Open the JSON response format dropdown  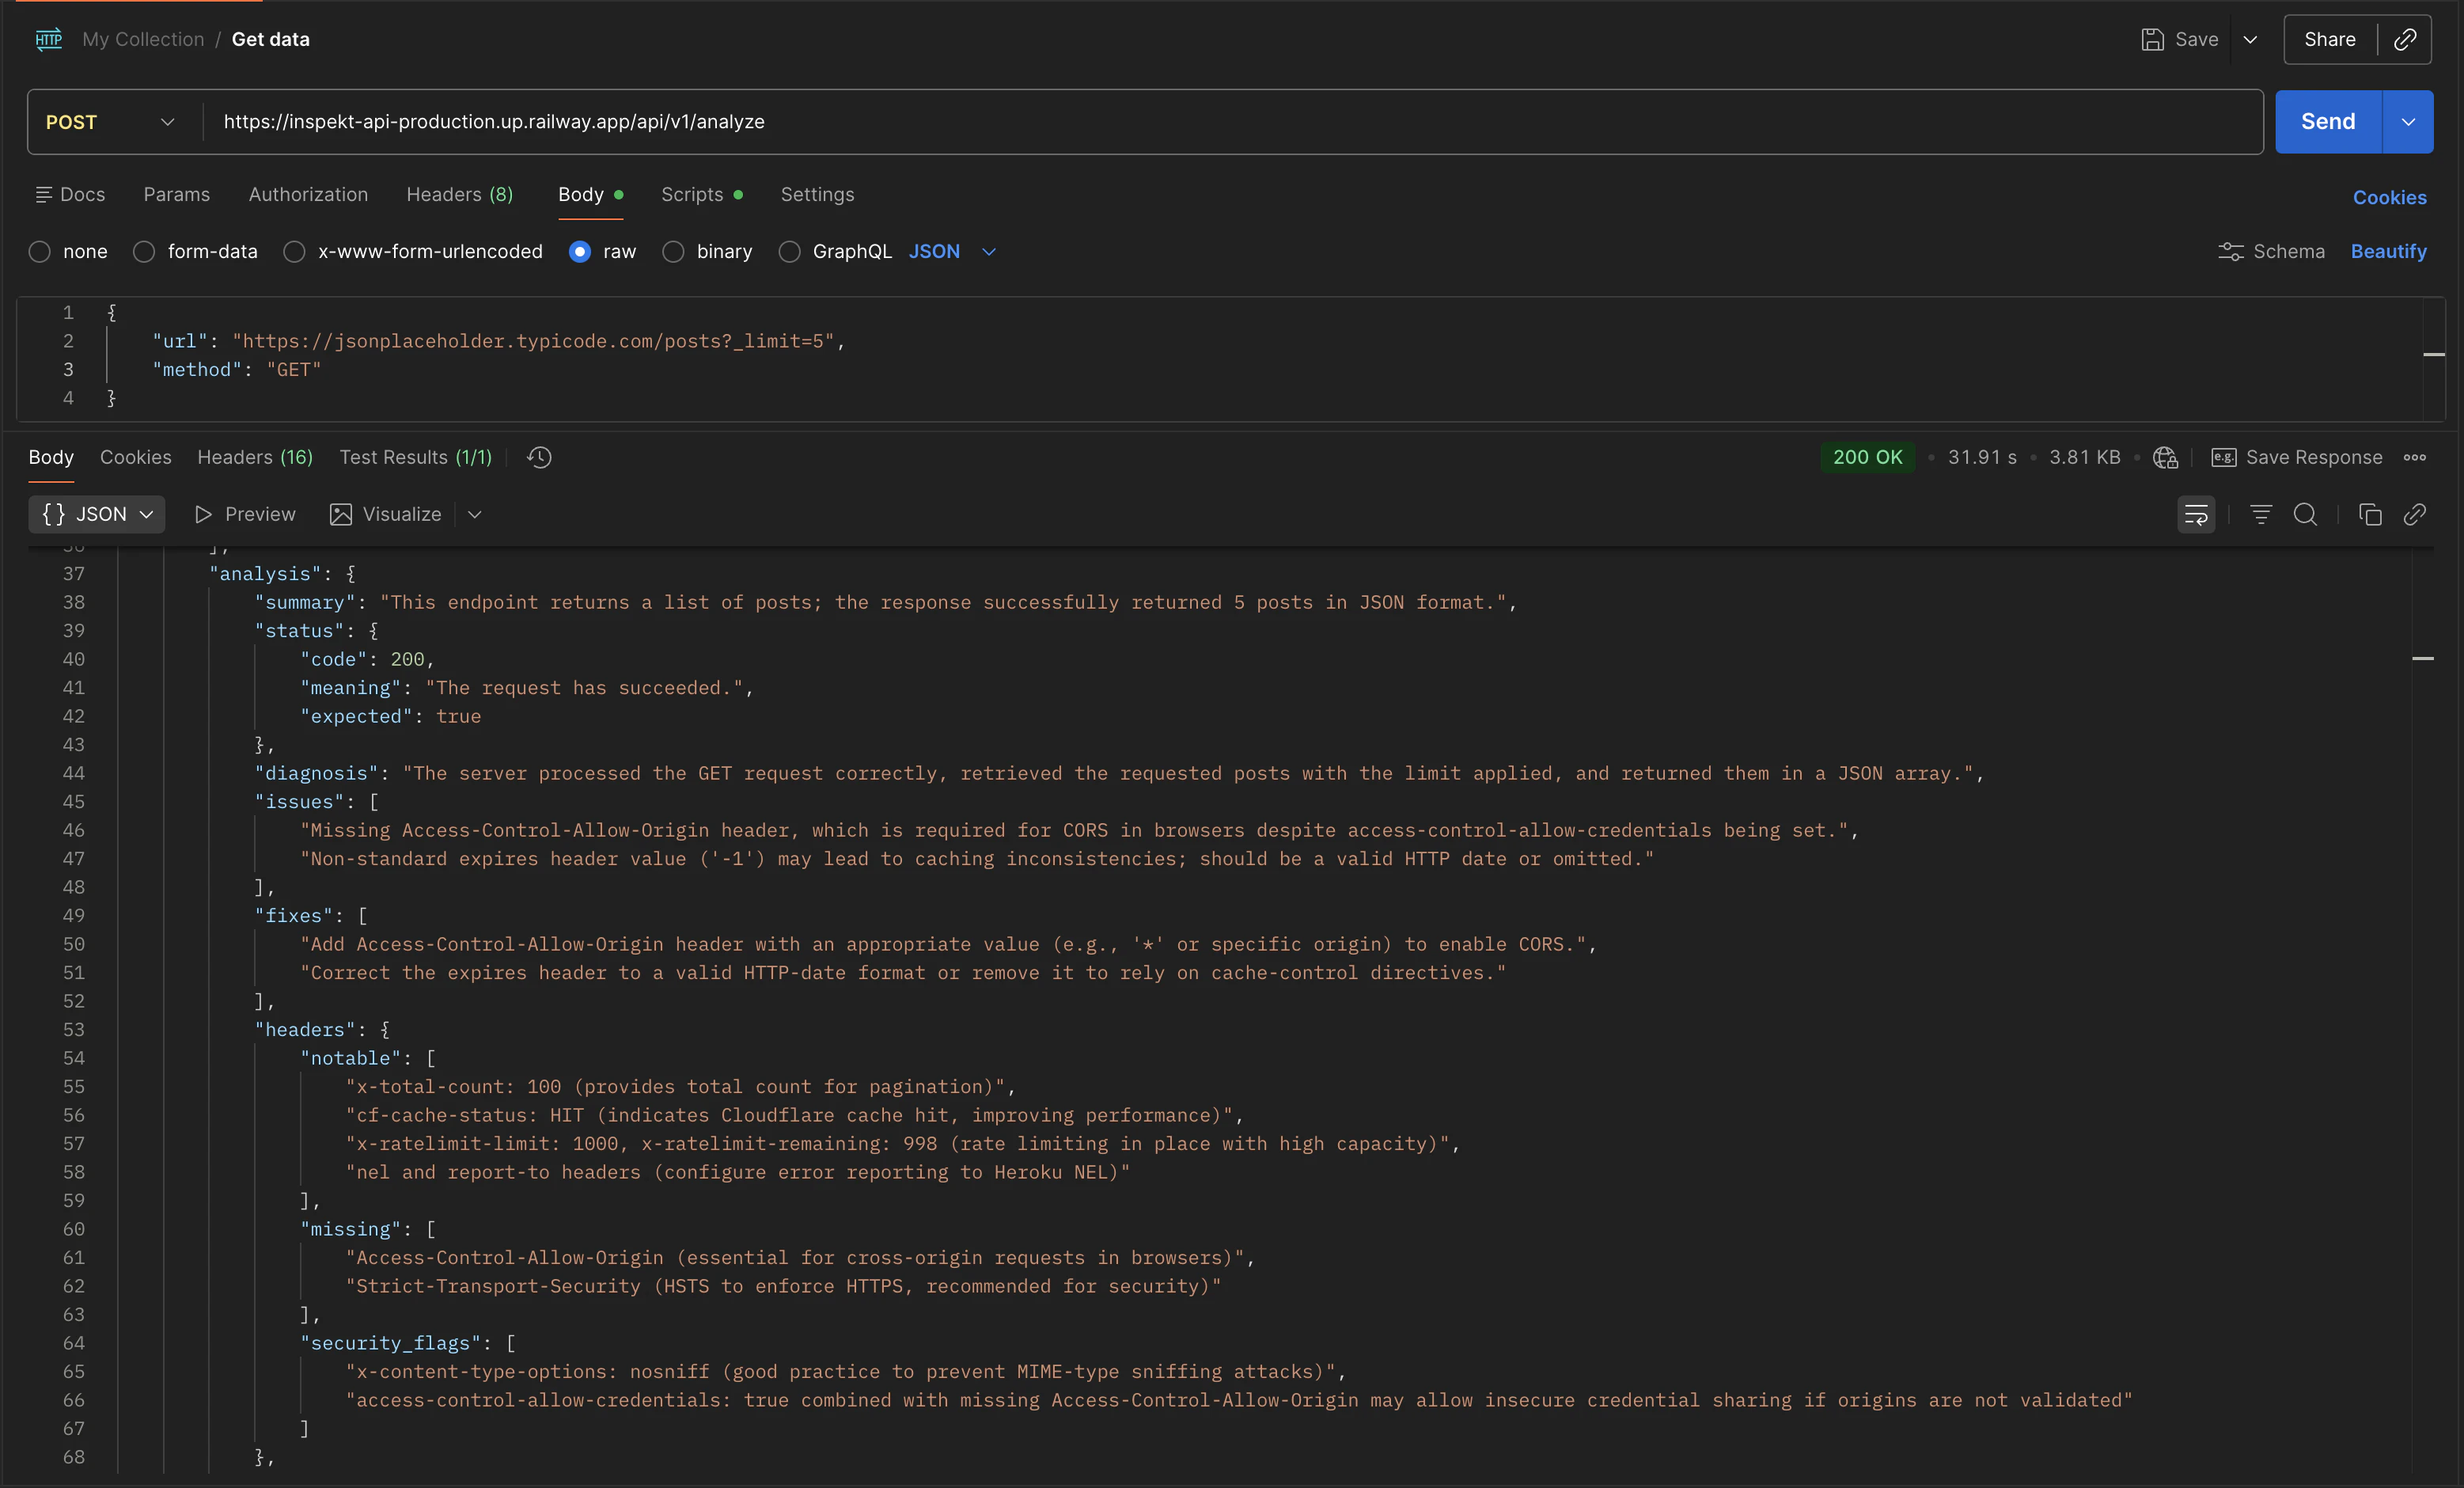[97, 514]
